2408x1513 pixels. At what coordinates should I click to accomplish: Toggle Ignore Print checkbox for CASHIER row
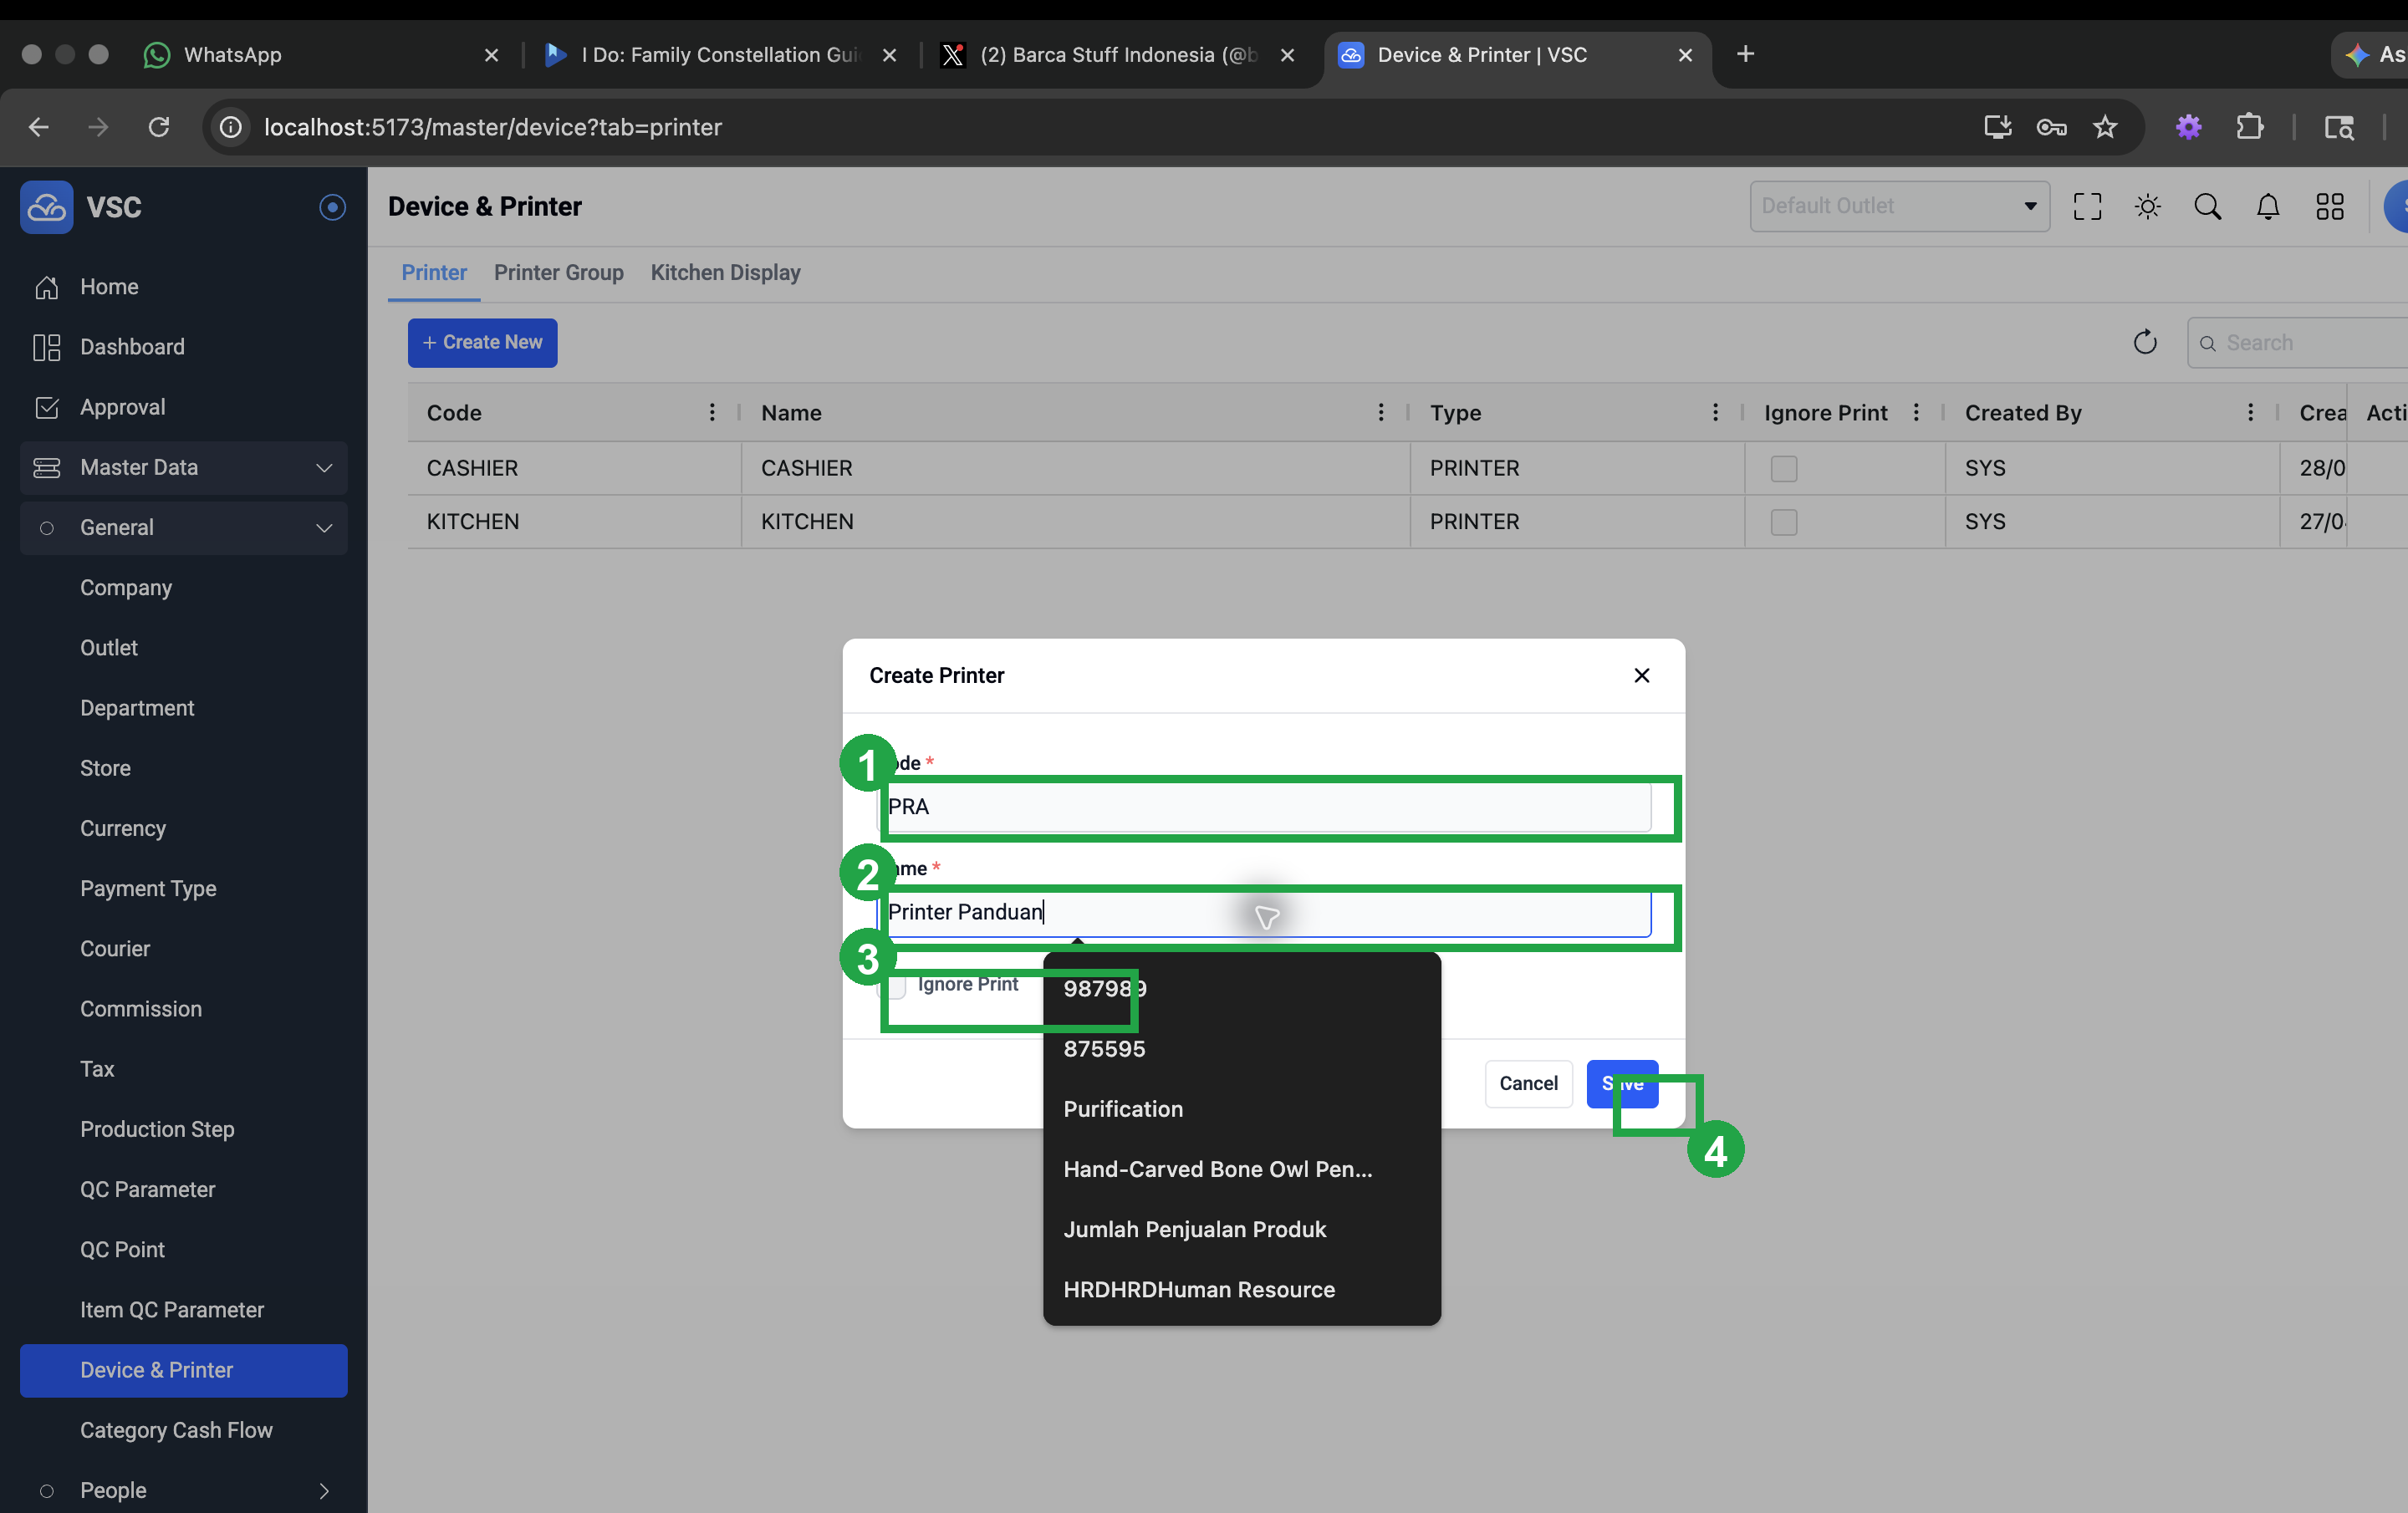pyautogui.click(x=1783, y=469)
